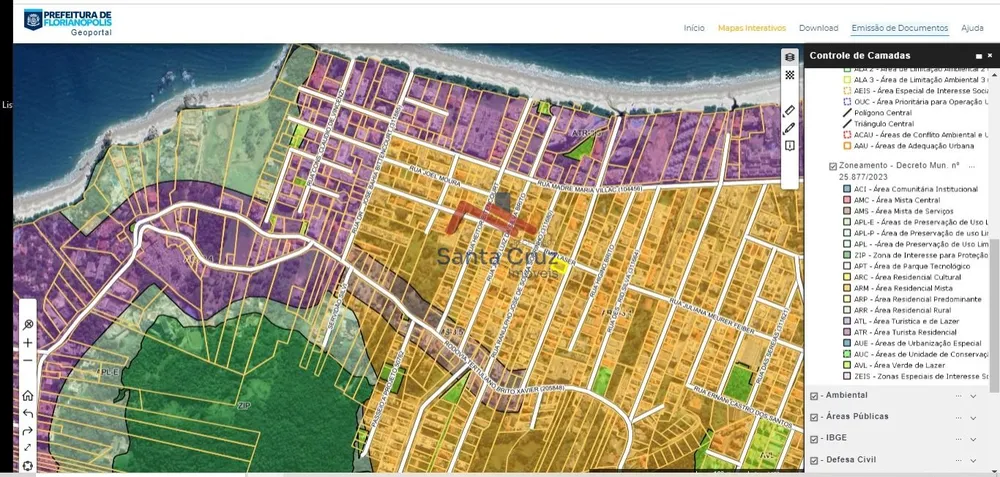
Task: Expand the Áreas Públicas group chevron
Action: [x=973, y=418]
